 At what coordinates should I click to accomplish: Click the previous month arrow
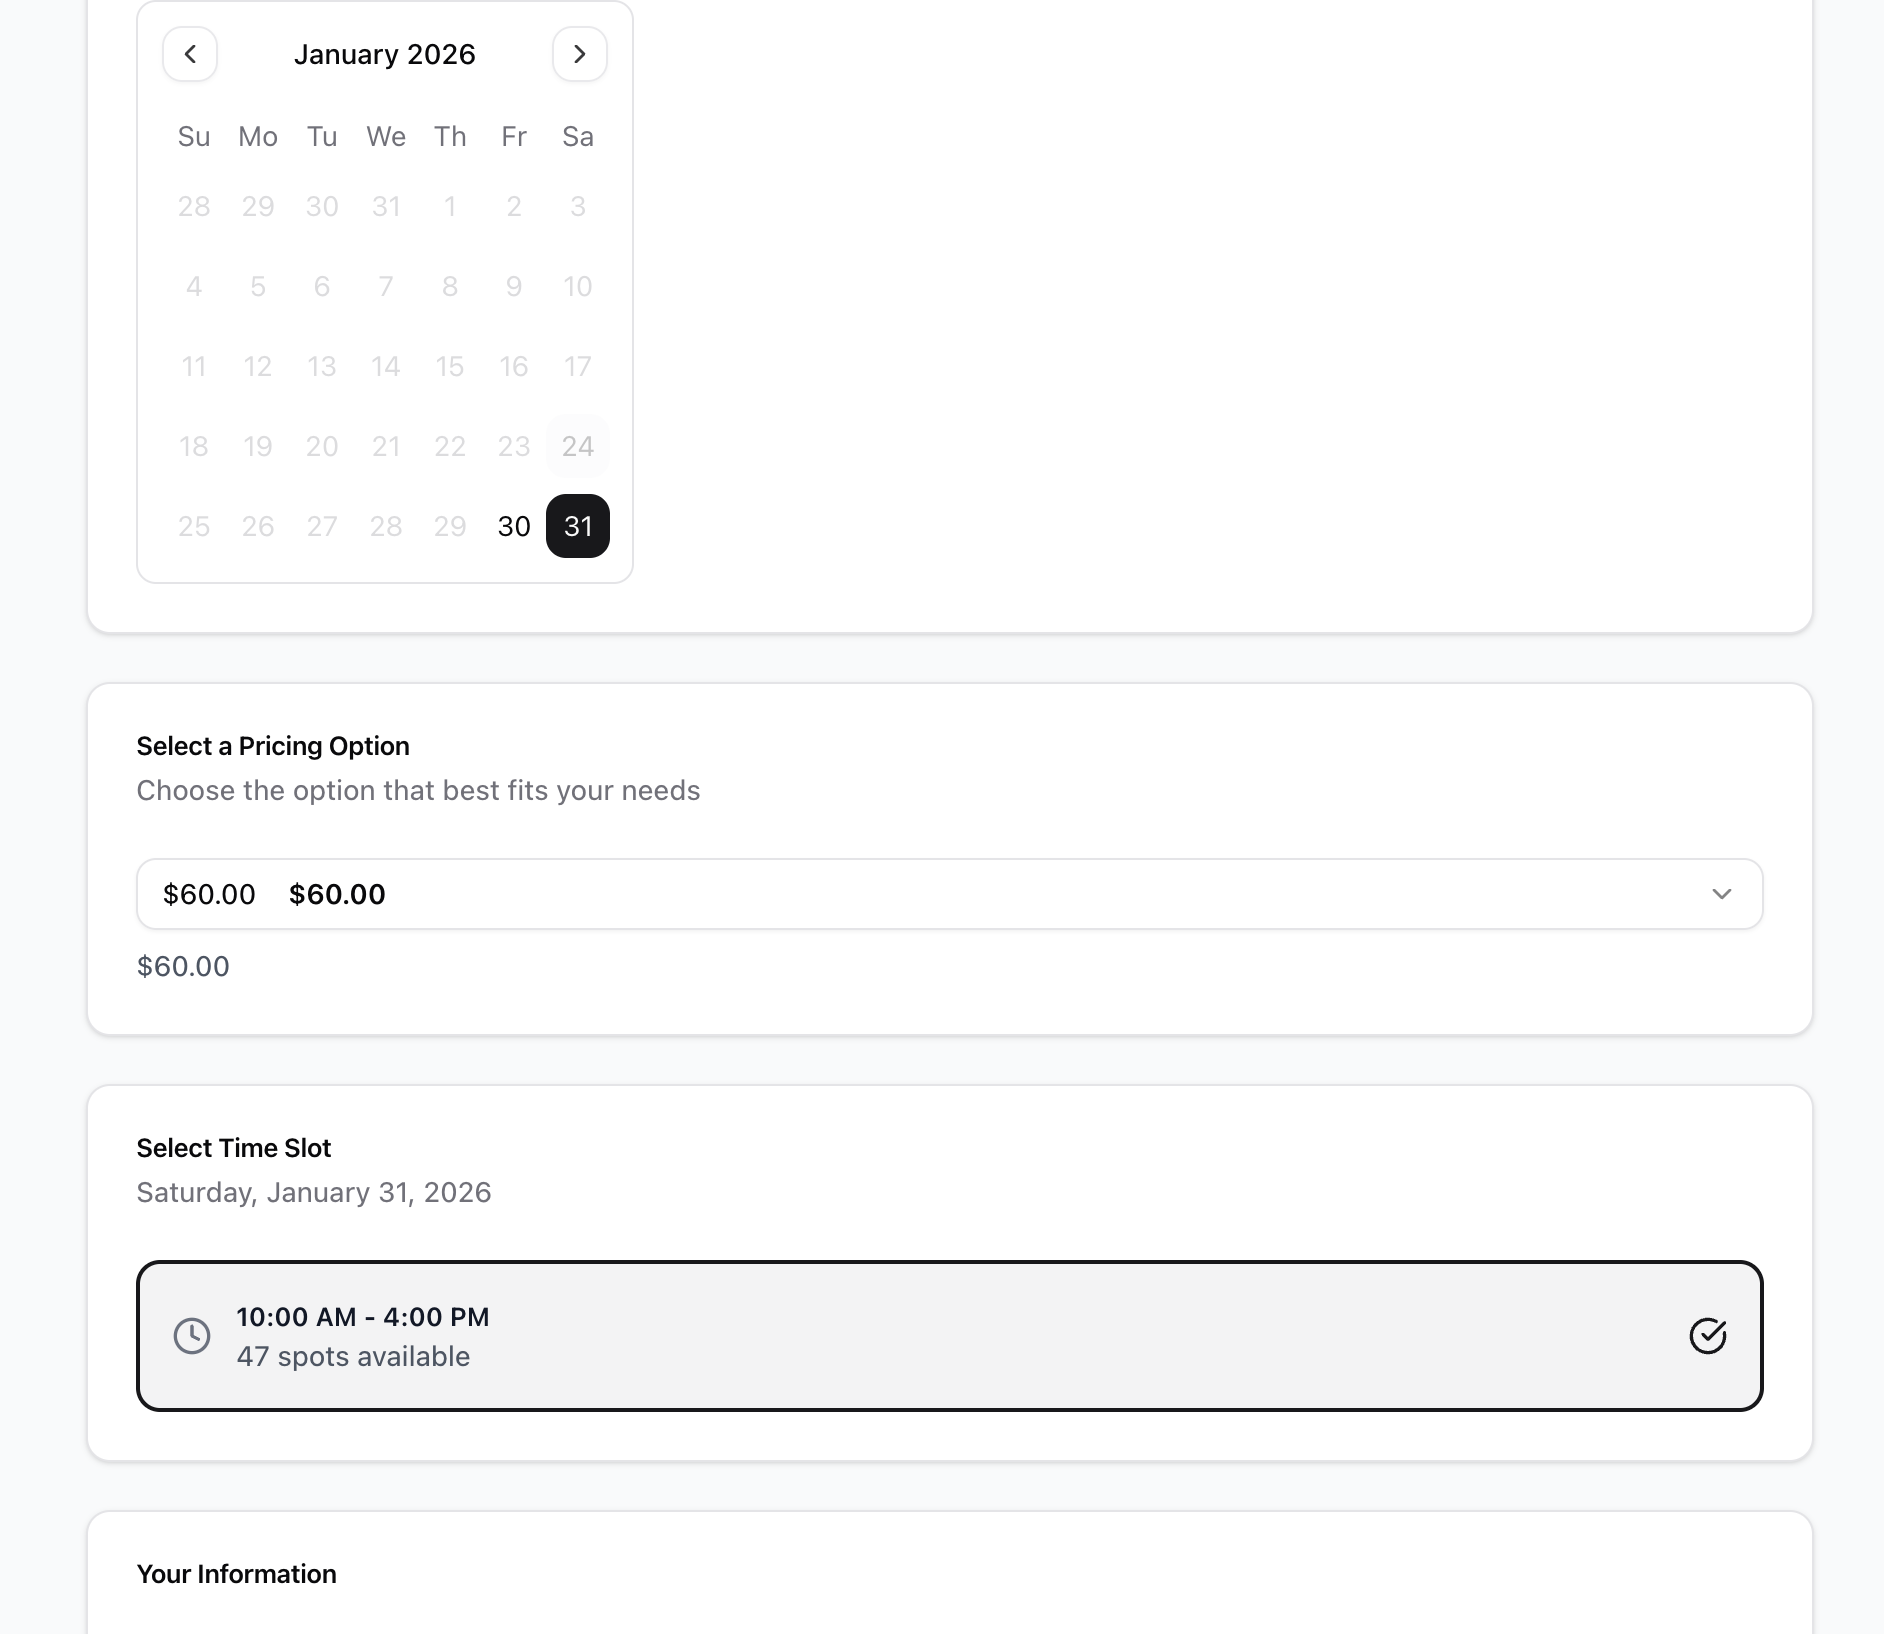(x=190, y=54)
